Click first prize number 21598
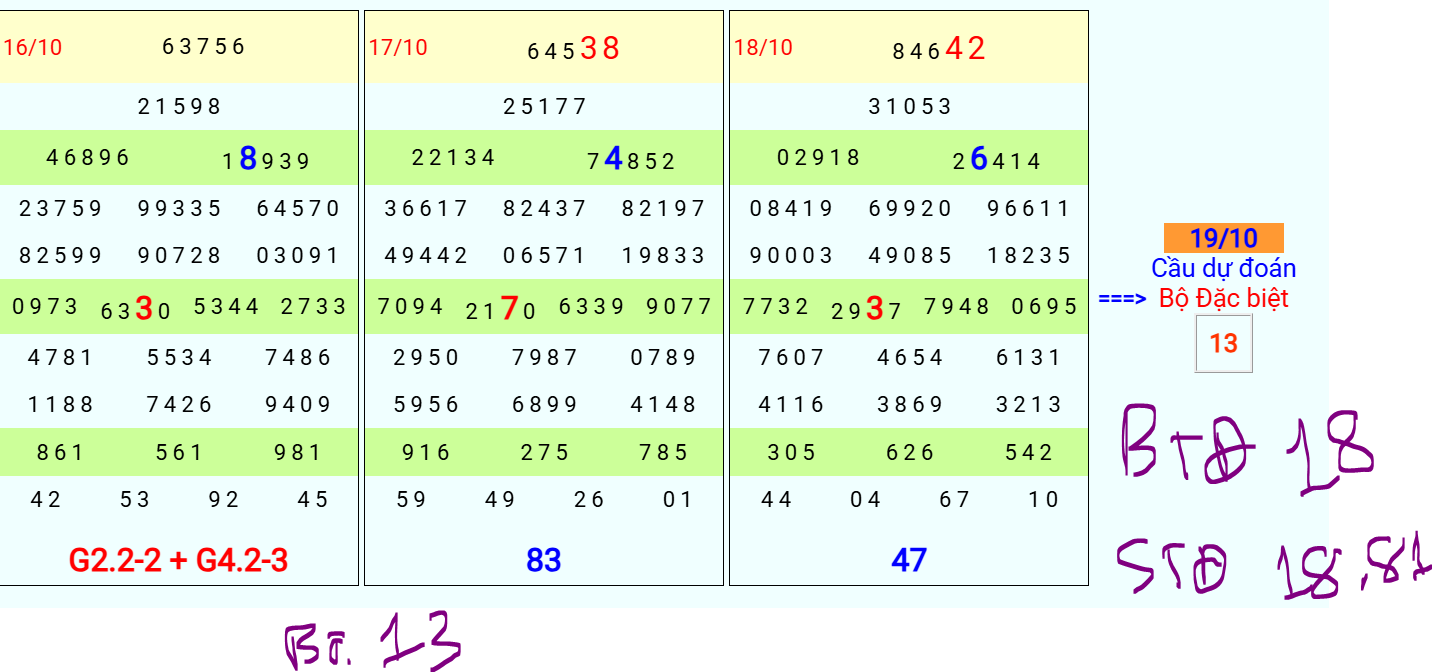The height and width of the screenshot is (672, 1432). point(180,106)
